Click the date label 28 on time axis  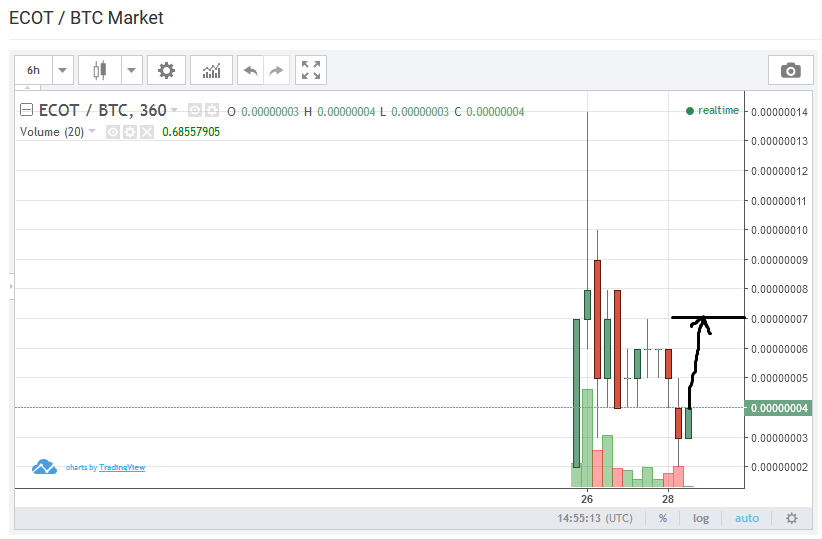[x=668, y=499]
